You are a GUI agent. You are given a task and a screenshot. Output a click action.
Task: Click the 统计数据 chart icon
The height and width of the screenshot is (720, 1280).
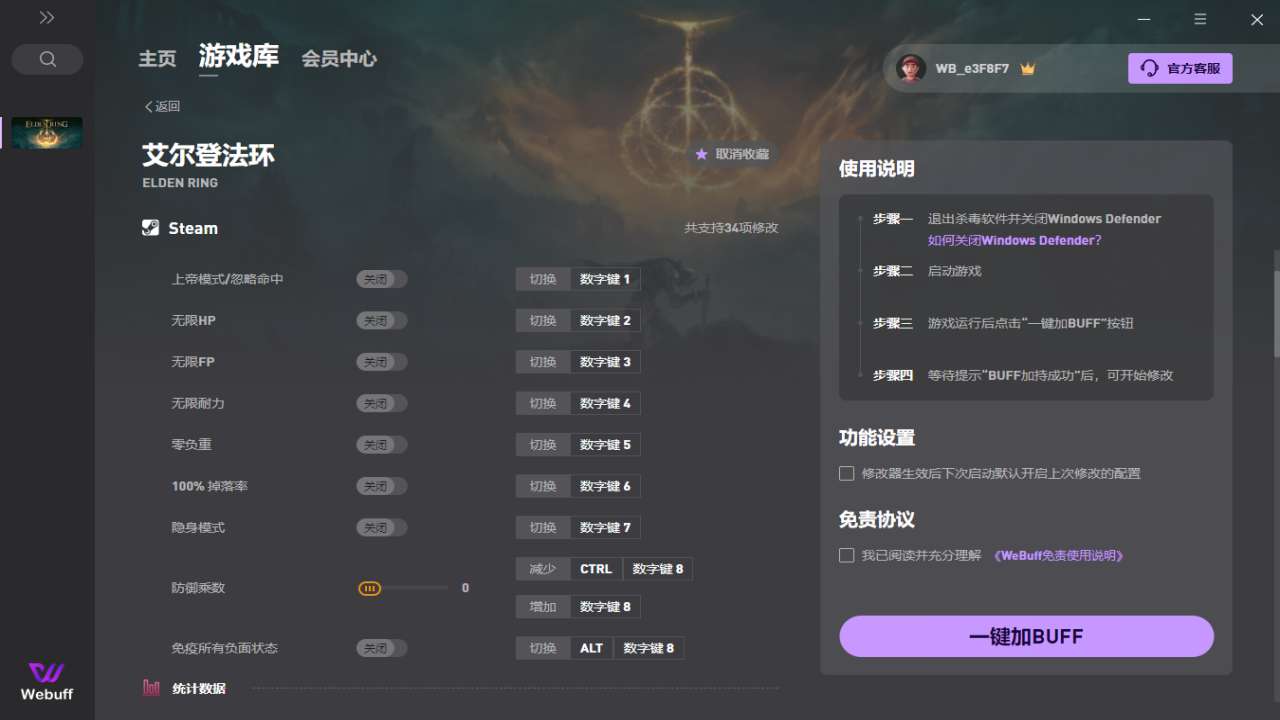click(x=151, y=688)
